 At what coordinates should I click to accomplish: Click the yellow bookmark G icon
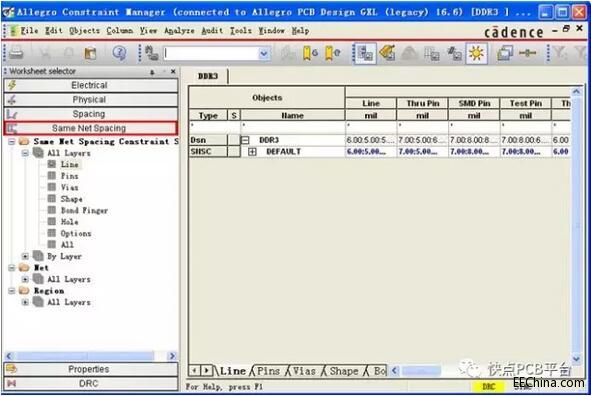point(310,53)
